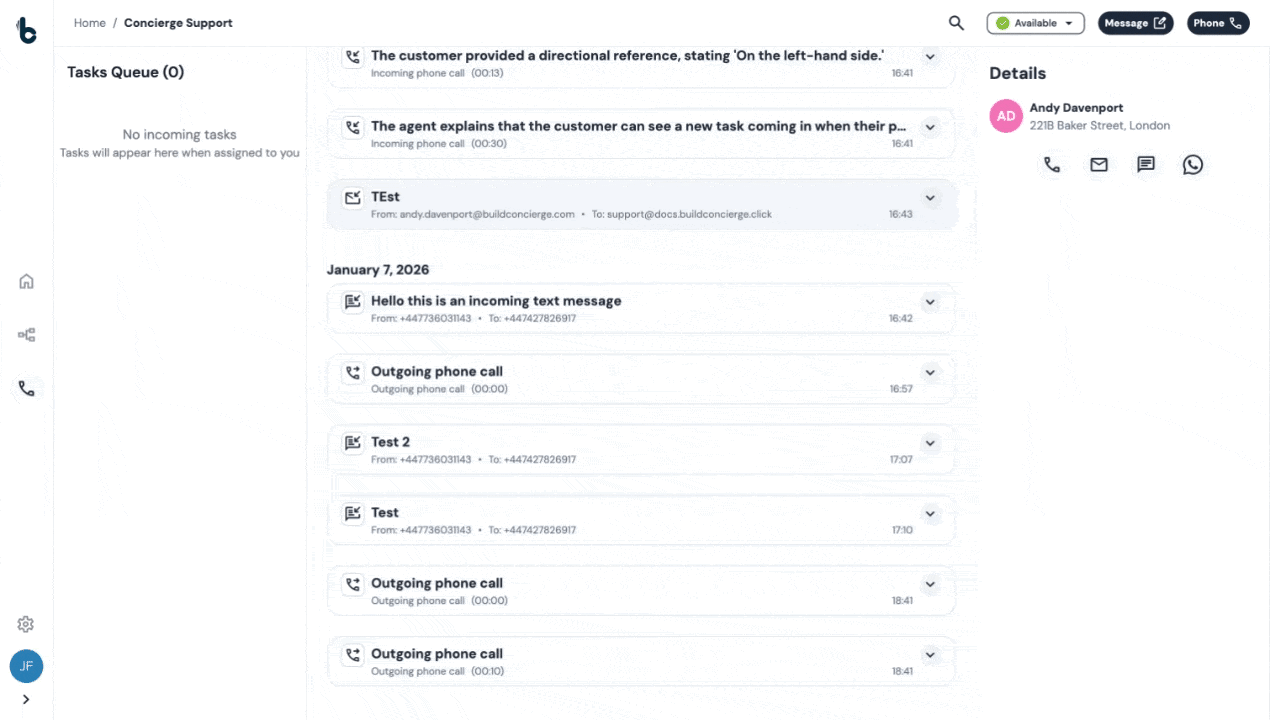Click the email envelope icon in Details
Viewport: 1270px width, 720px height.
pos(1099,165)
